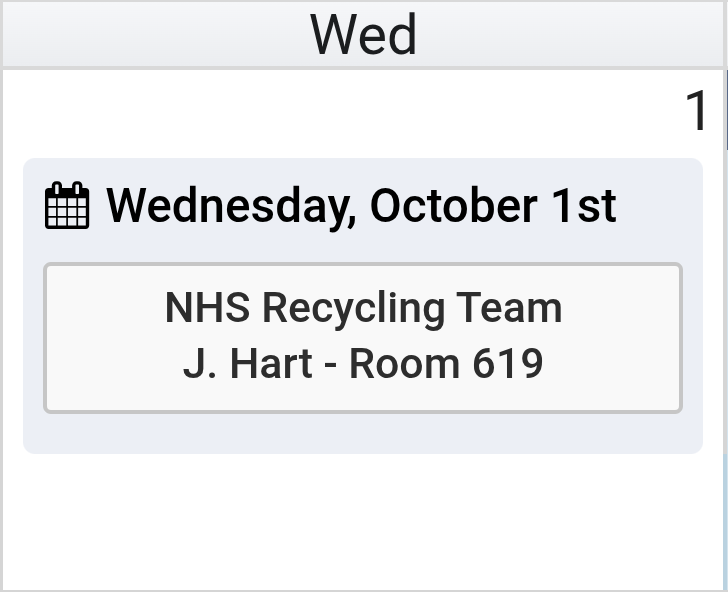
Task: Click the J. Hart name in the event
Action: (x=247, y=364)
